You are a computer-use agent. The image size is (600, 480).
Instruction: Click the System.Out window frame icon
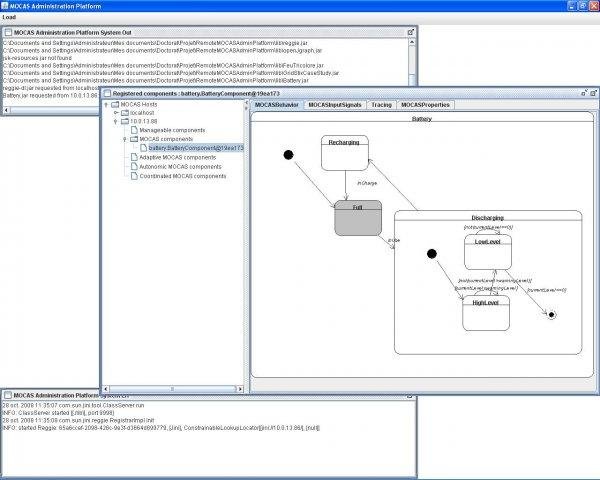click(x=8, y=33)
